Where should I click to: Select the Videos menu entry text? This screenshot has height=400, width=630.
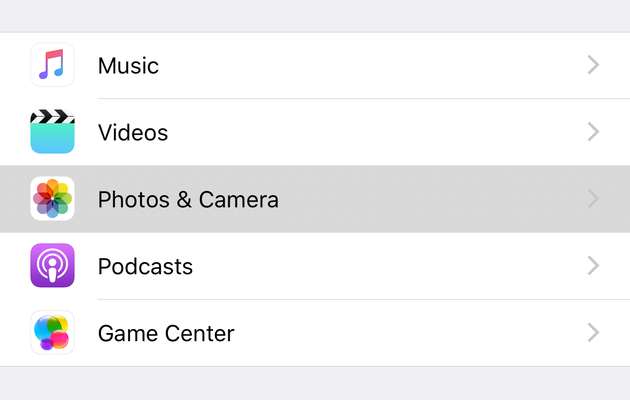coord(133,133)
